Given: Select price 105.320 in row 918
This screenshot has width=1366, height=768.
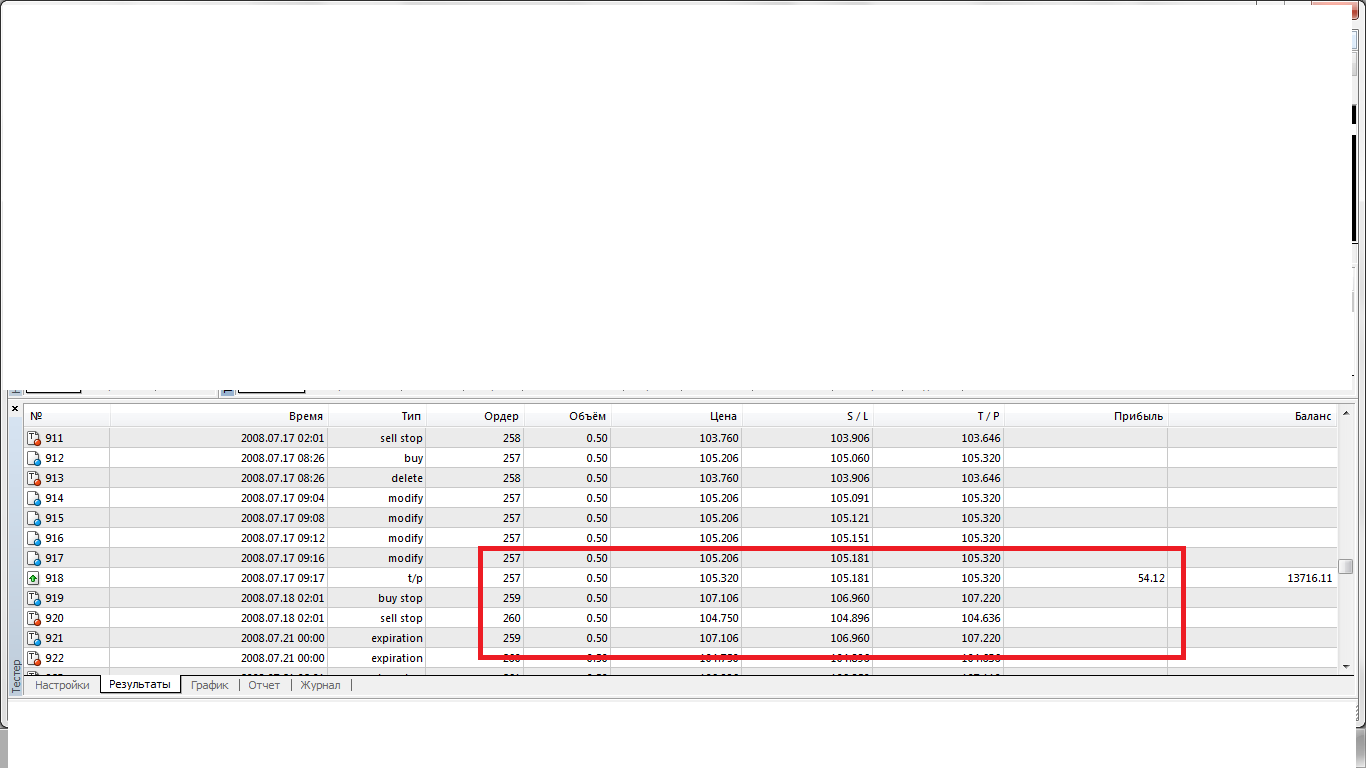Looking at the screenshot, I should click(718, 578).
